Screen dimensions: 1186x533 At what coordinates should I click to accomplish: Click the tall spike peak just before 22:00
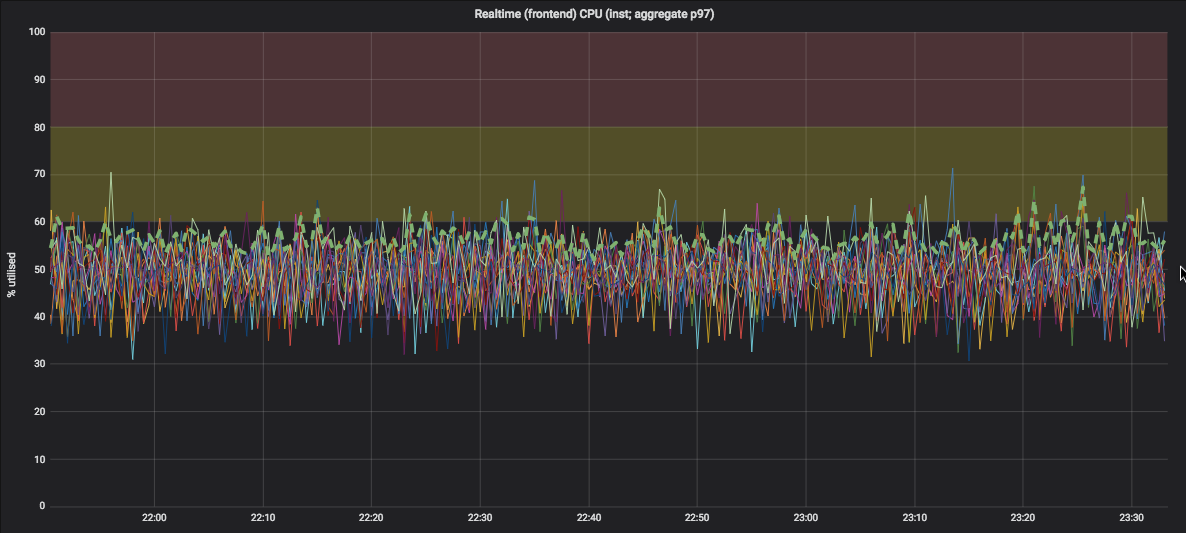point(110,173)
